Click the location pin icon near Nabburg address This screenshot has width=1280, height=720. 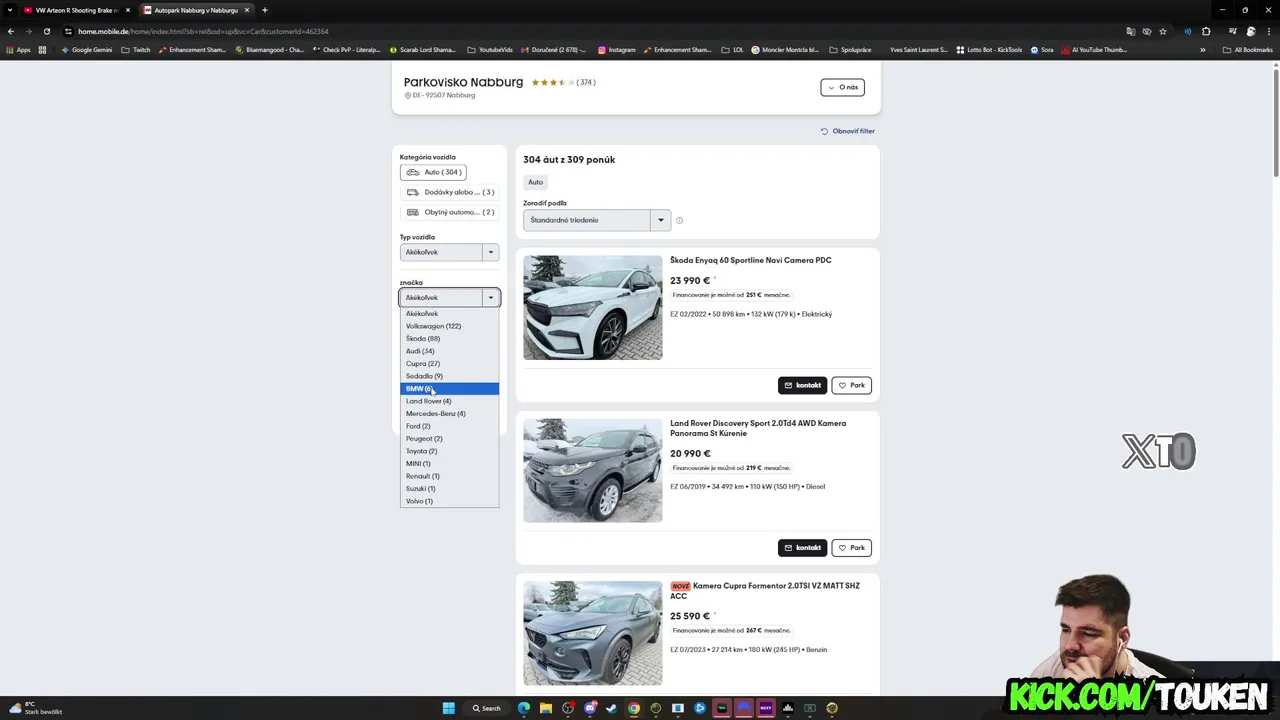pos(408,95)
